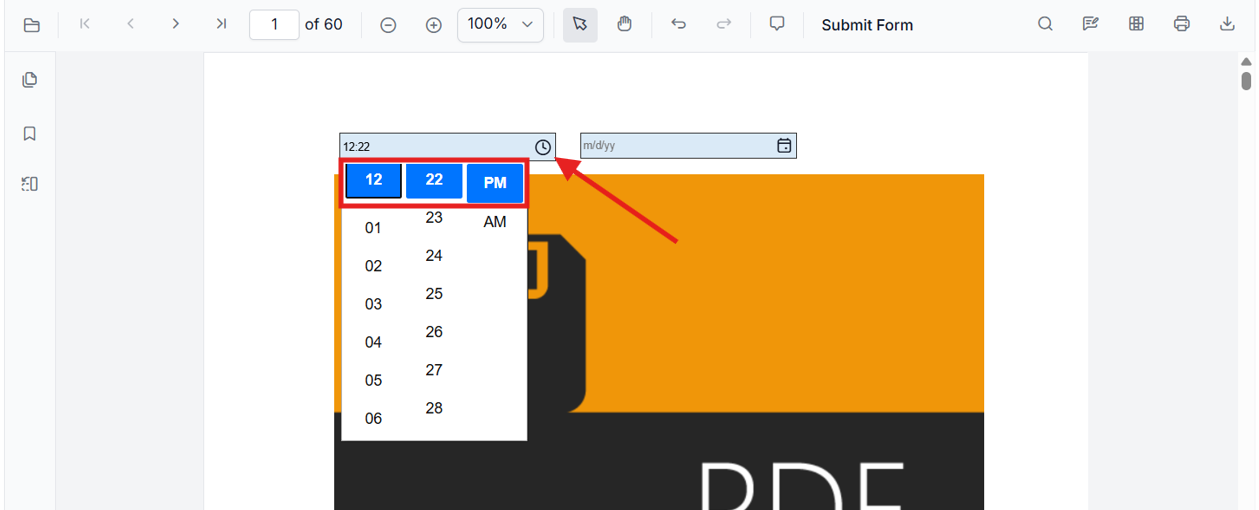This screenshot has width=1259, height=510.
Task: Go to next page
Action: pos(176,24)
